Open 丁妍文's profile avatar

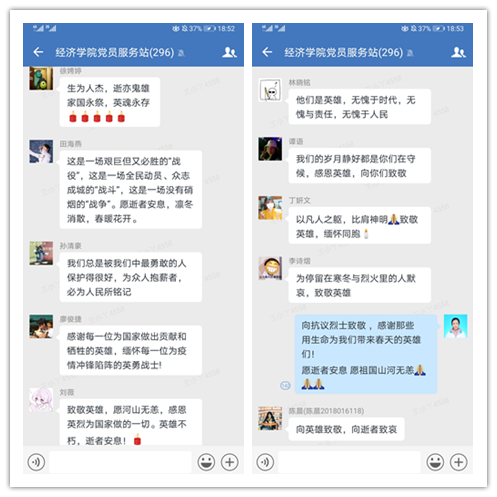[270, 208]
